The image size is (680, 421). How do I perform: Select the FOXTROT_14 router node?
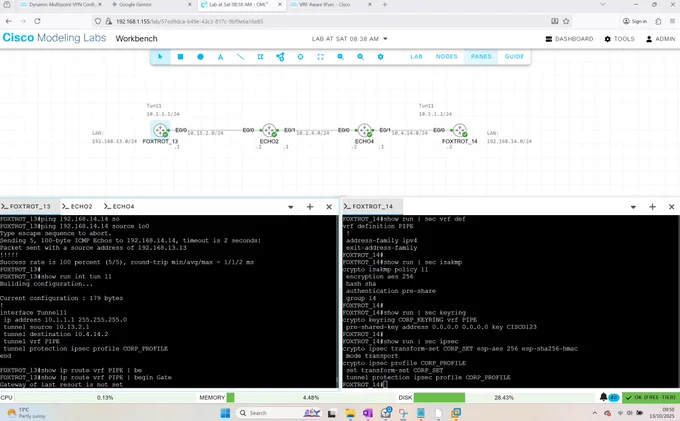pyautogui.click(x=459, y=130)
